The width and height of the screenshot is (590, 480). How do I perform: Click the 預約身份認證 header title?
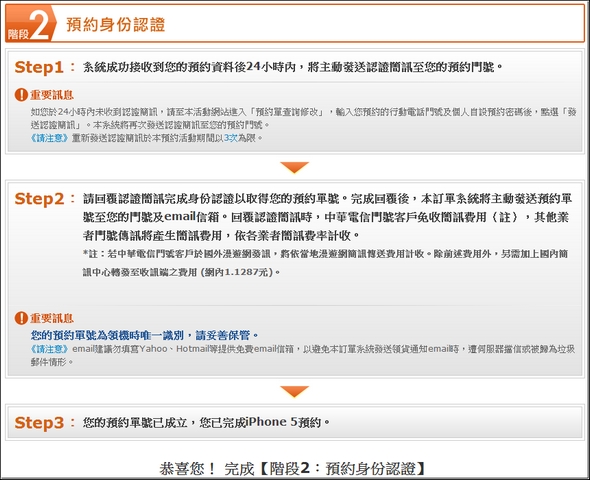(x=116, y=24)
